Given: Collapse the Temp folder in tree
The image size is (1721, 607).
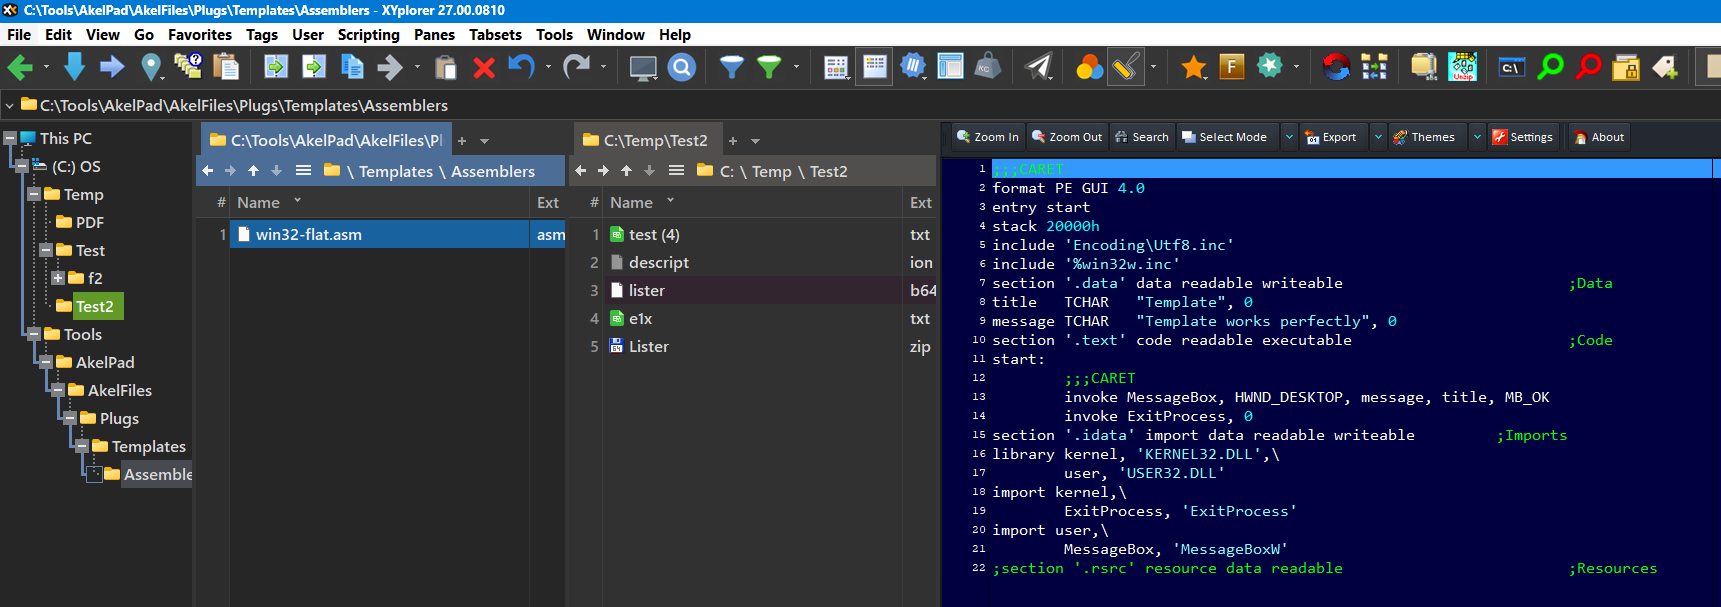Looking at the screenshot, I should (34, 194).
